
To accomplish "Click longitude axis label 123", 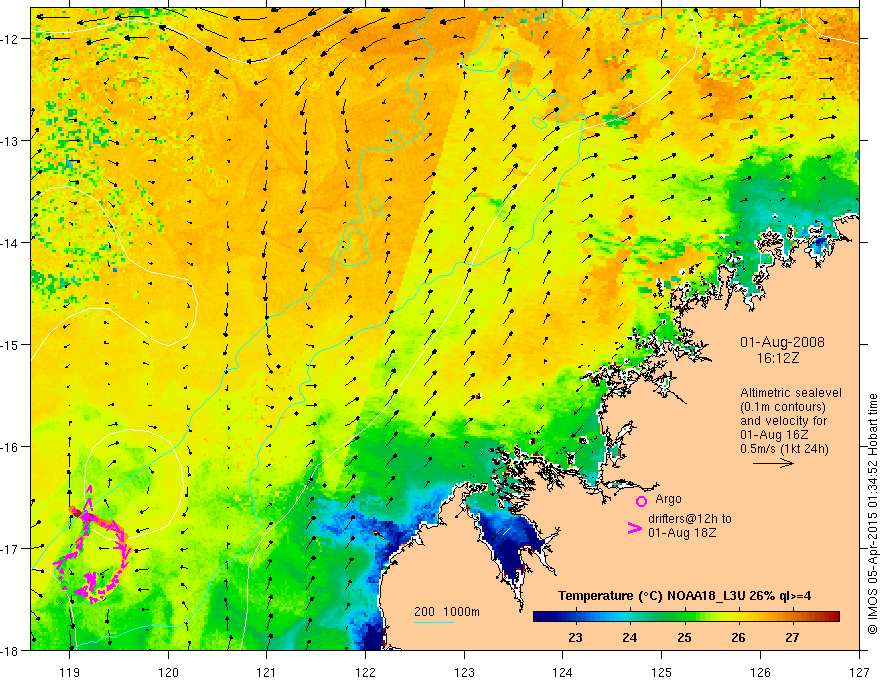I will point(464,672).
